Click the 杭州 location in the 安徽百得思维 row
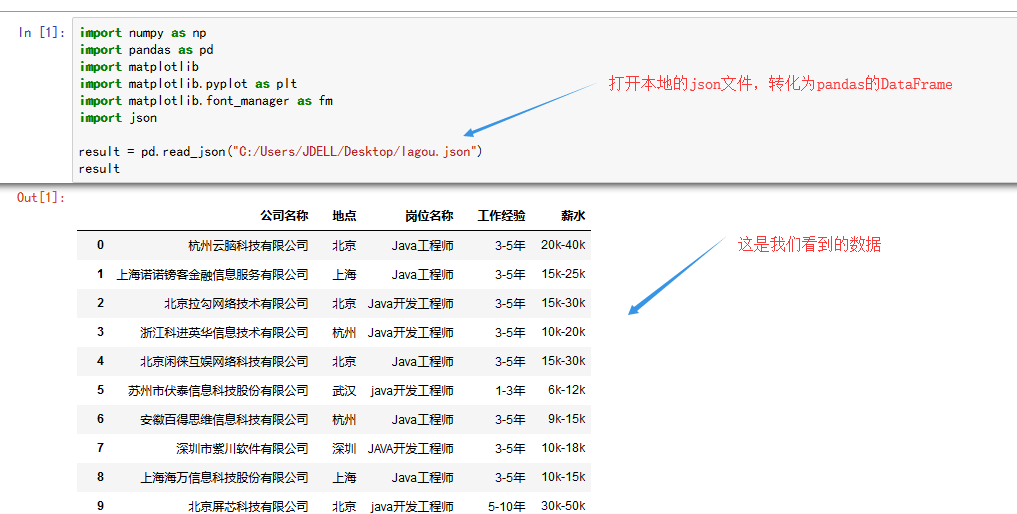The width and height of the screenshot is (1017, 514). tap(344, 419)
